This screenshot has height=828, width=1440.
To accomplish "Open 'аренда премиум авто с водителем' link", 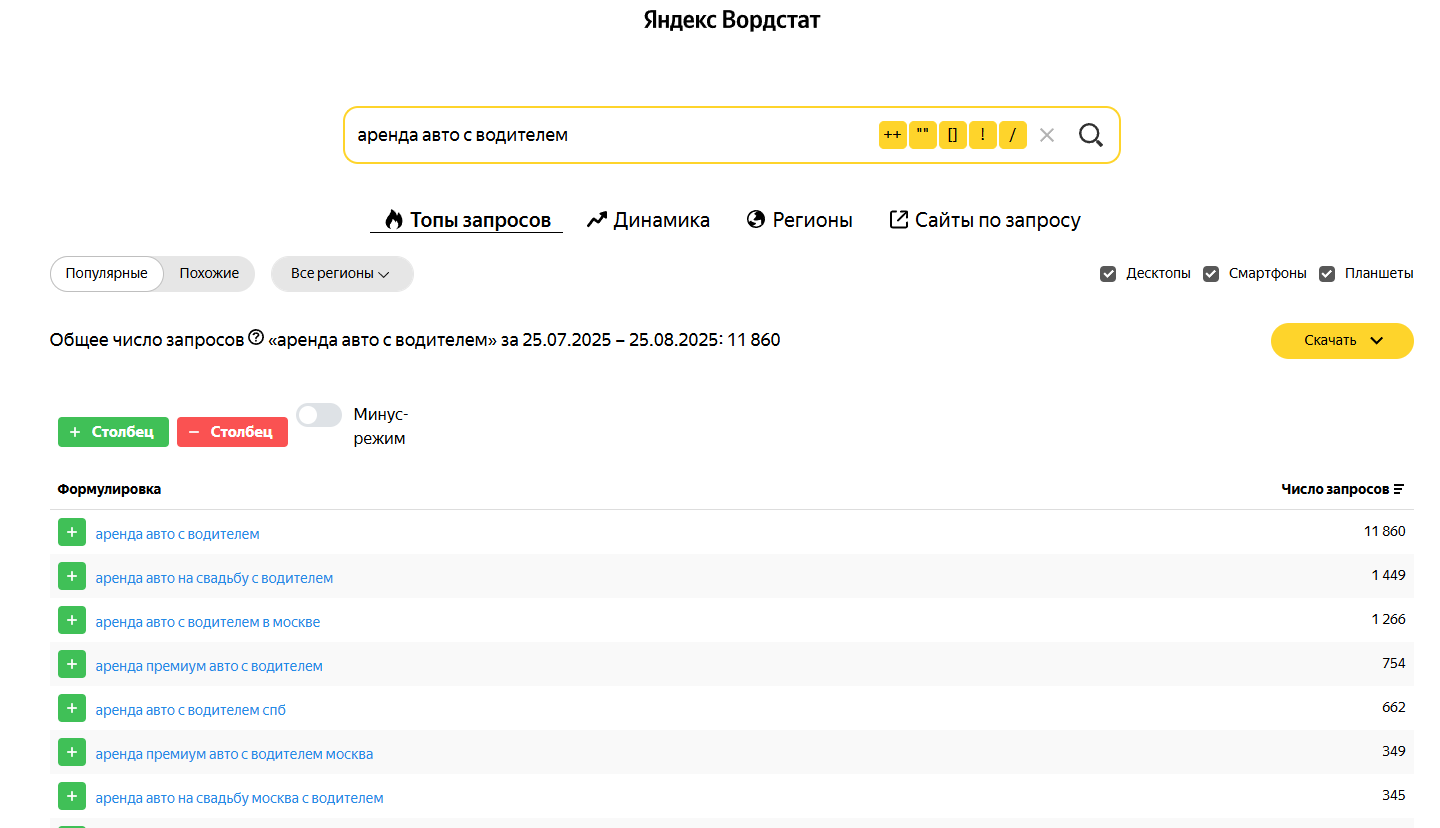I will [x=209, y=666].
